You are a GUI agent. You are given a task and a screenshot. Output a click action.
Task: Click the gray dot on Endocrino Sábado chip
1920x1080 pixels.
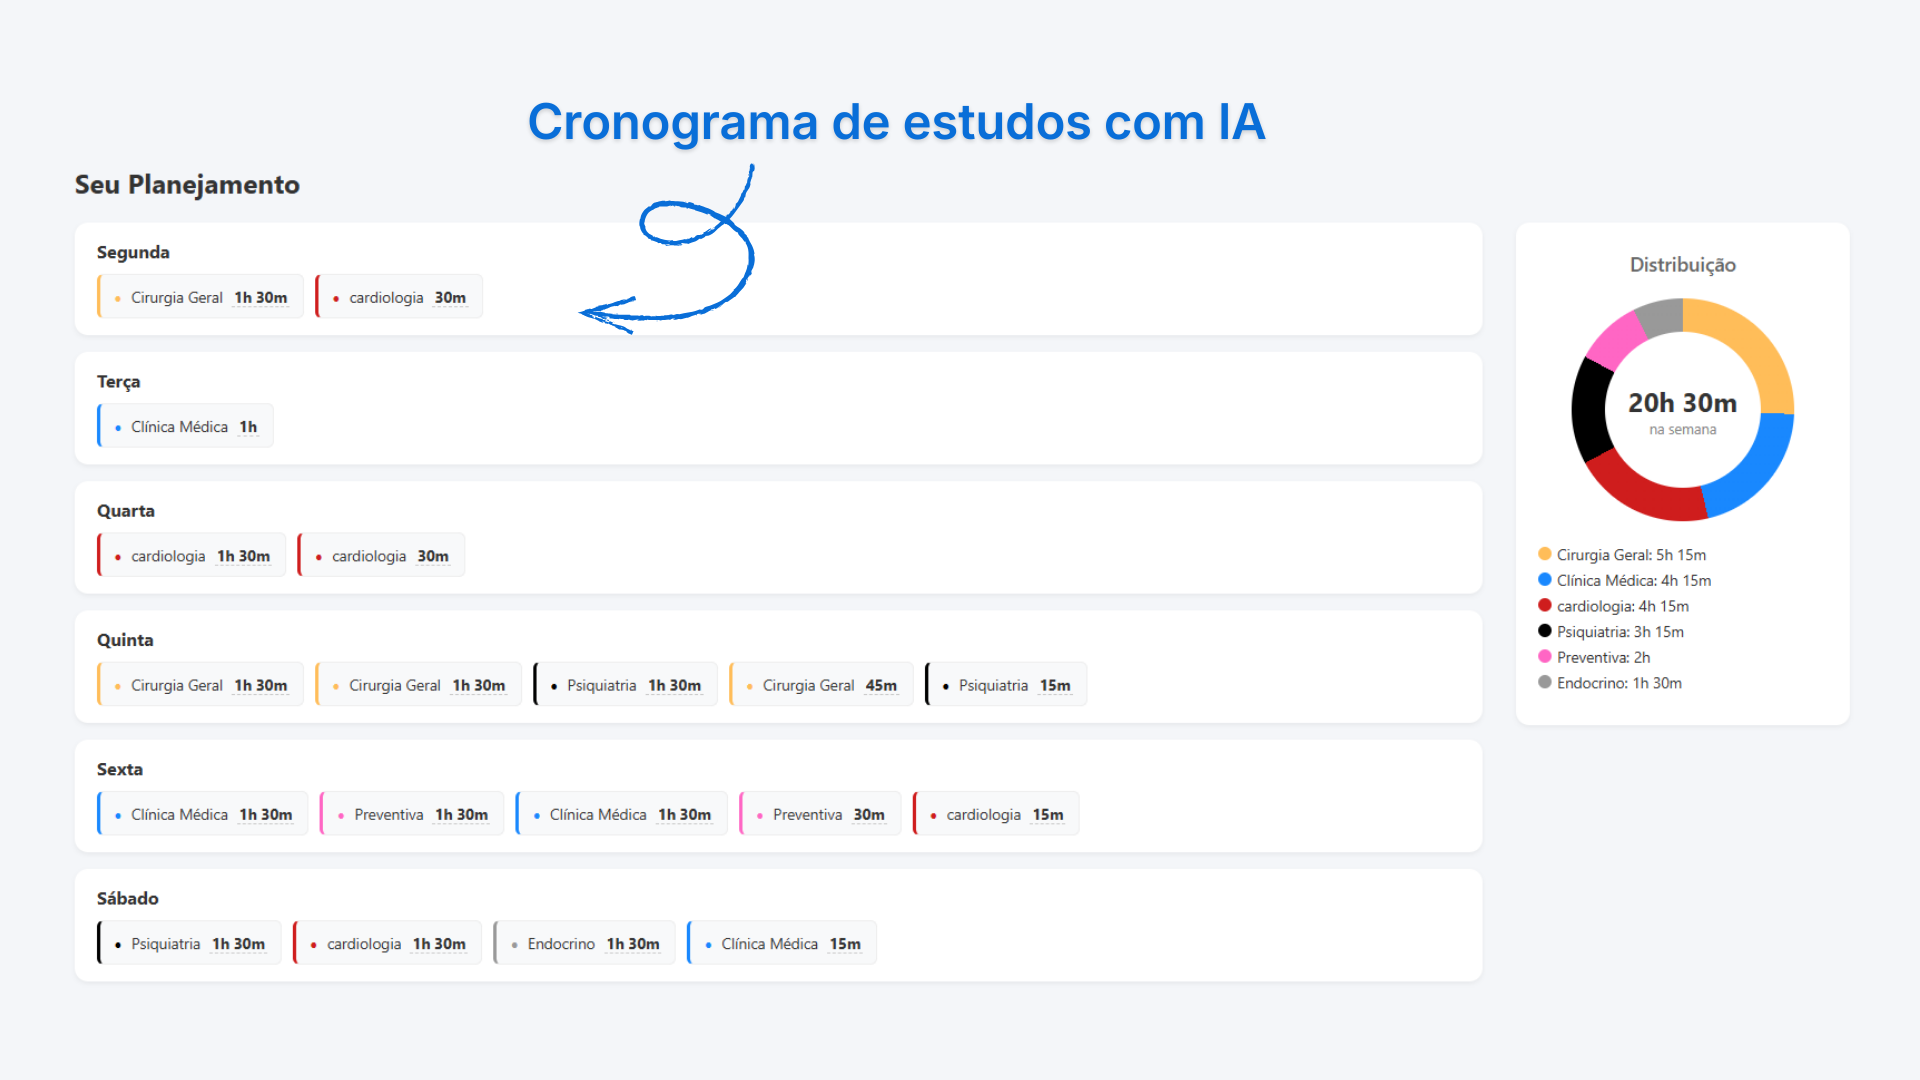(x=513, y=943)
